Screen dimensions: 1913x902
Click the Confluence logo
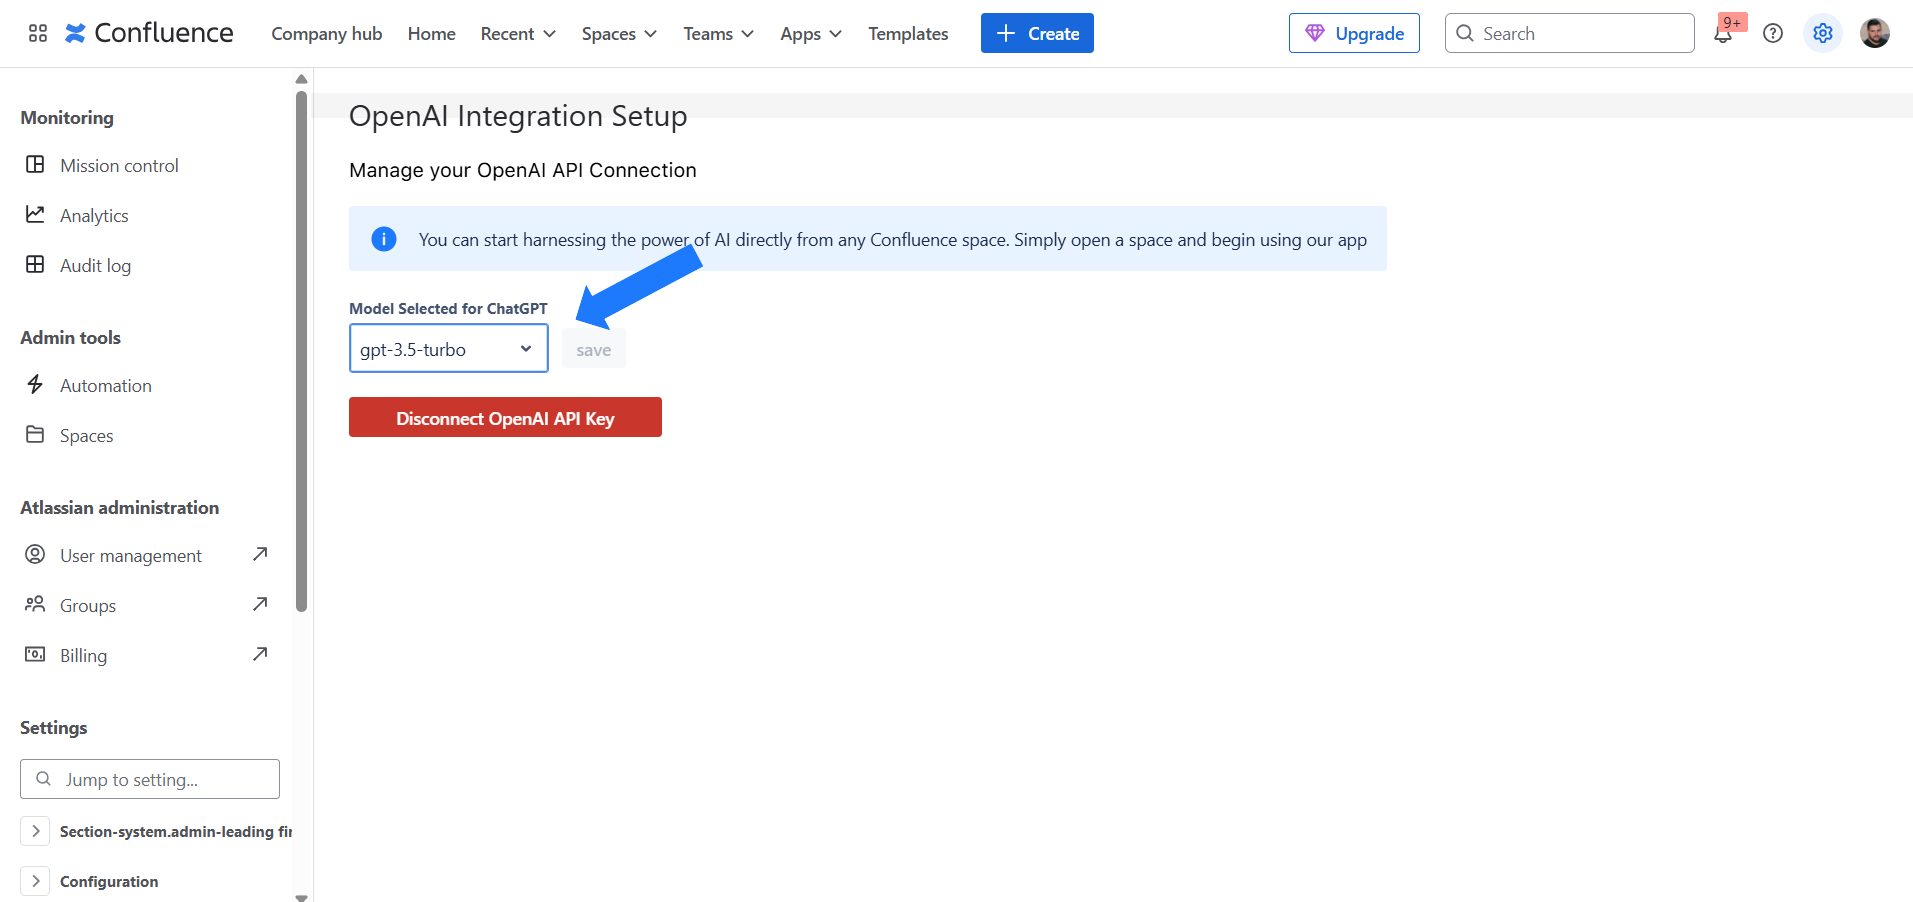pyautogui.click(x=149, y=33)
